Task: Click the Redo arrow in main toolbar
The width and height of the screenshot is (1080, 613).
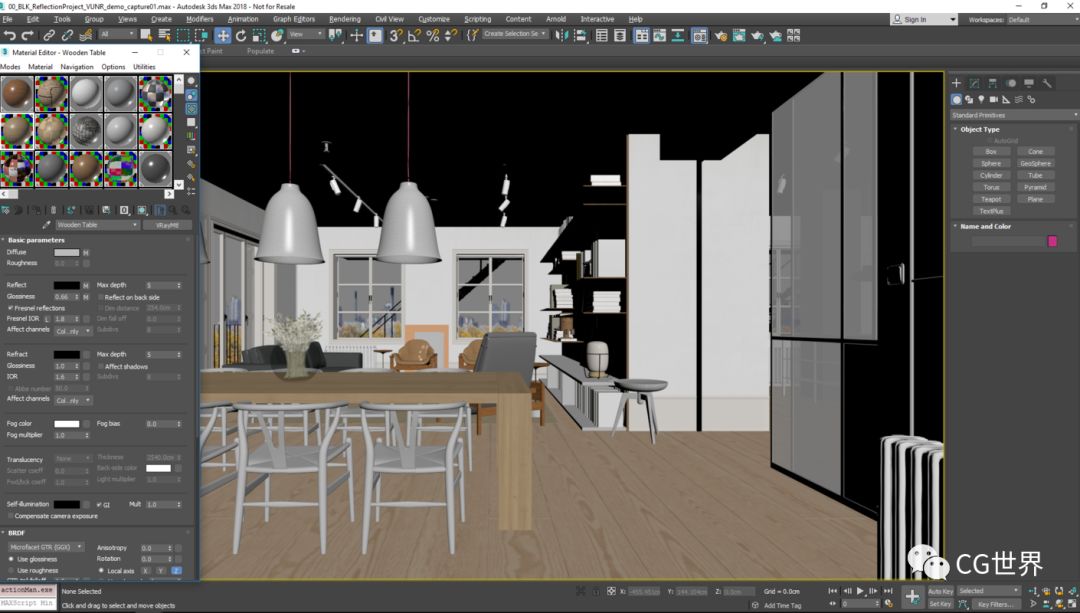Action: click(28, 35)
